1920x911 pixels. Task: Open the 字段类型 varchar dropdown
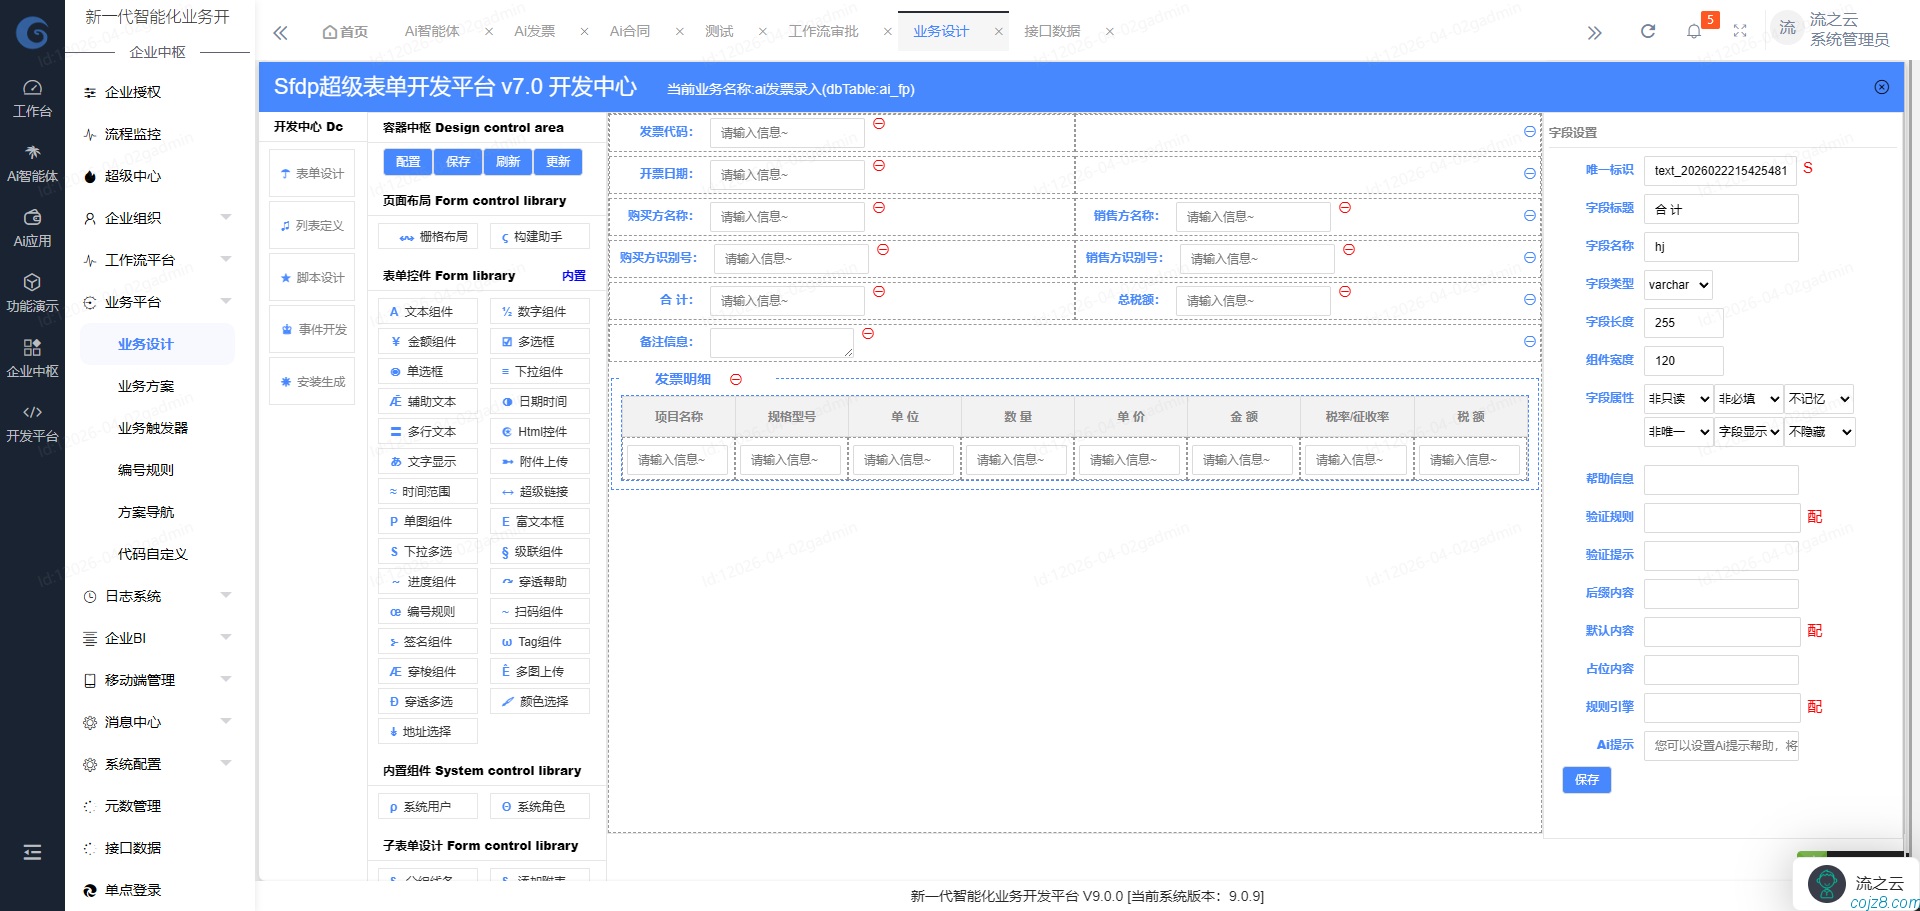click(x=1677, y=285)
